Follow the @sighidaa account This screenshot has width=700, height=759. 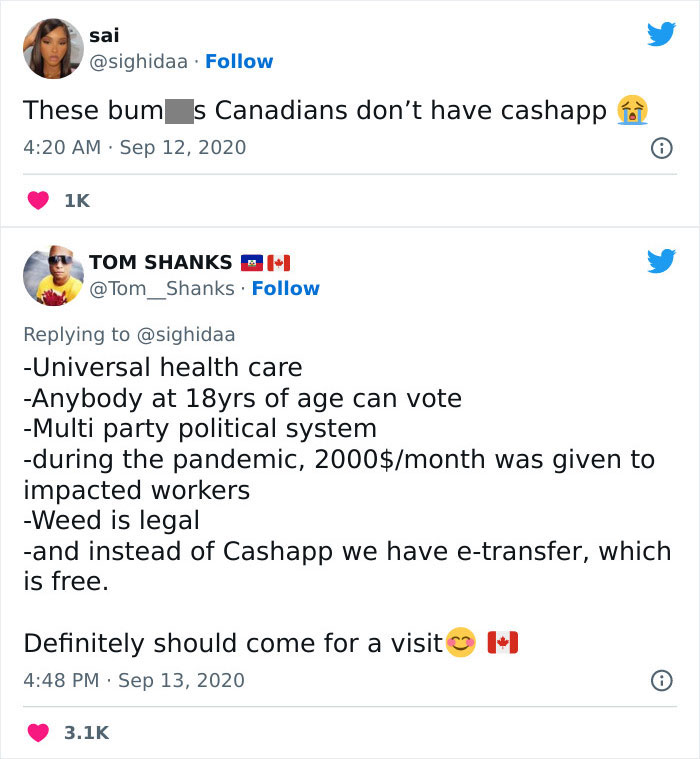[239, 62]
